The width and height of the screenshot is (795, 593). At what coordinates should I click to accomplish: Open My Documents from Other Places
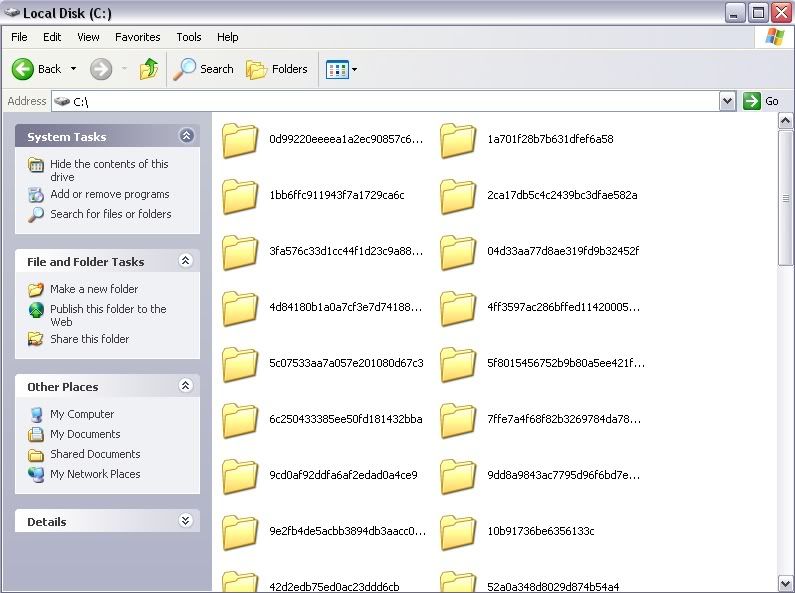coord(85,434)
